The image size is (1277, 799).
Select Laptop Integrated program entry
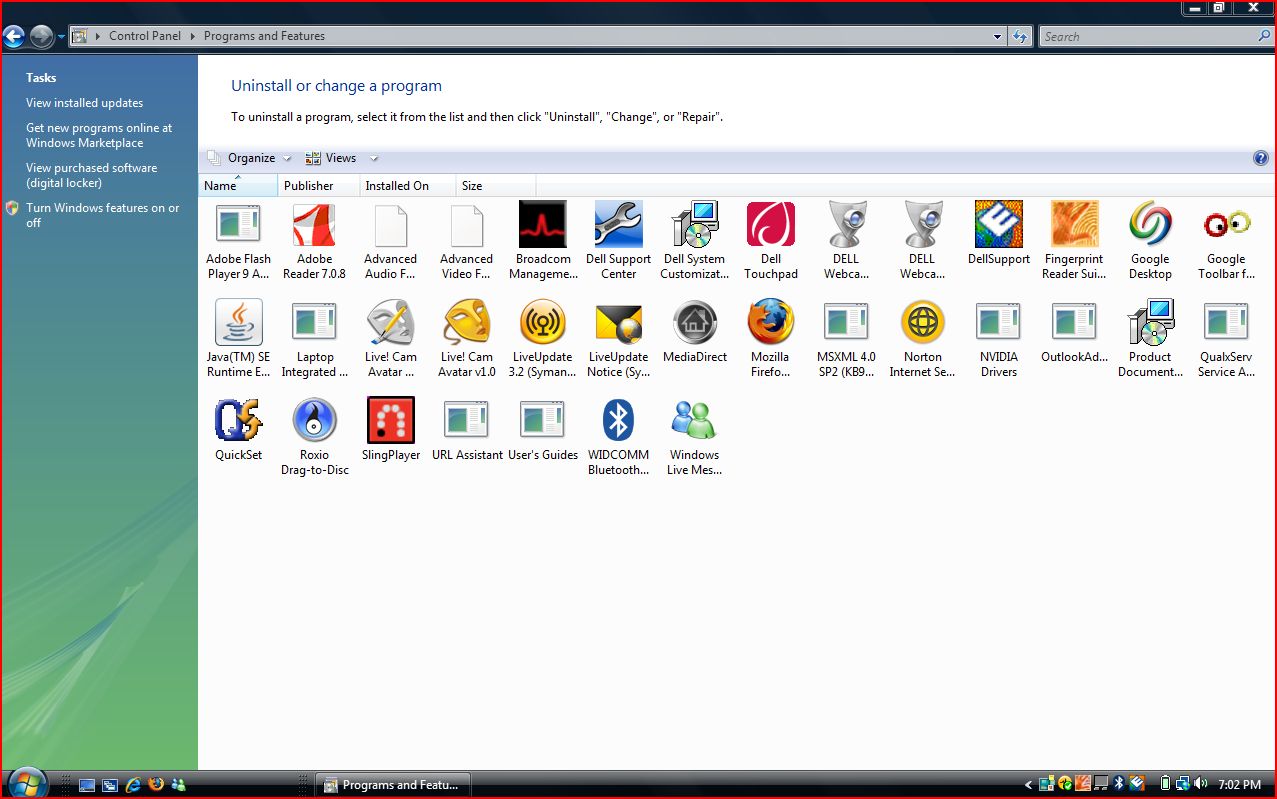314,339
